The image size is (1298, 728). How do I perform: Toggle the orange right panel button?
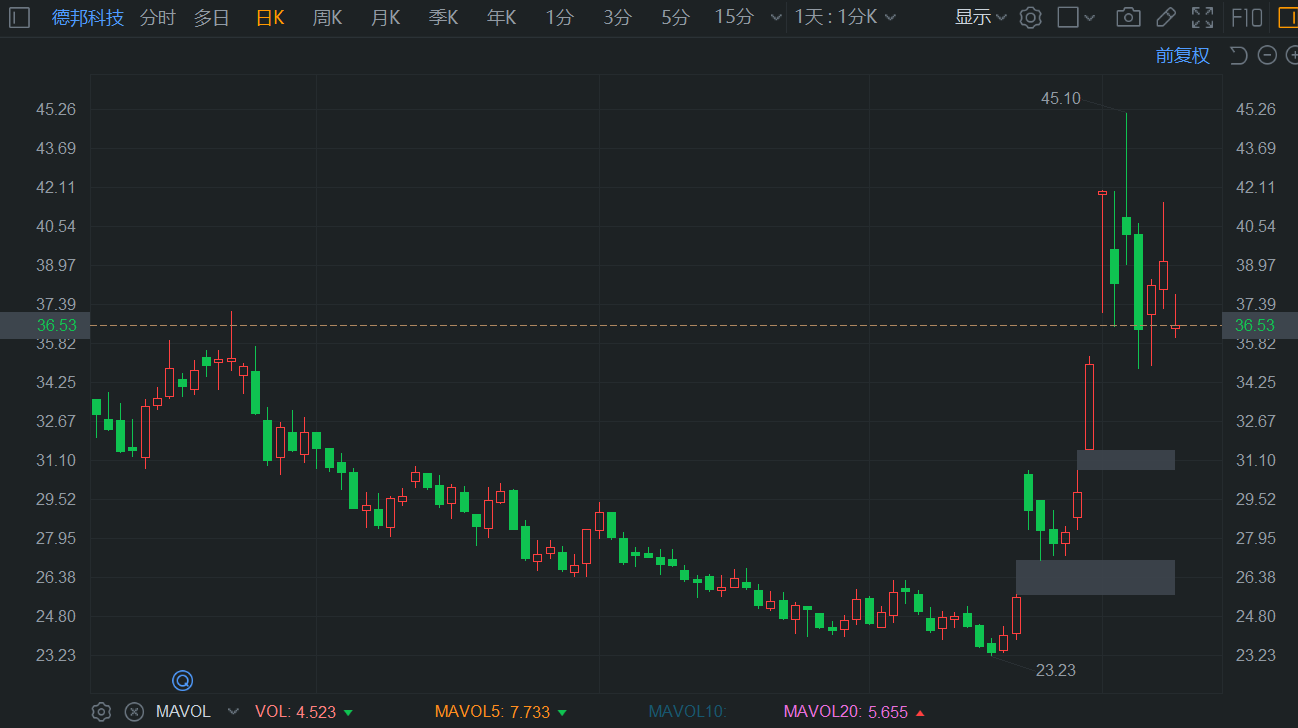1287,17
